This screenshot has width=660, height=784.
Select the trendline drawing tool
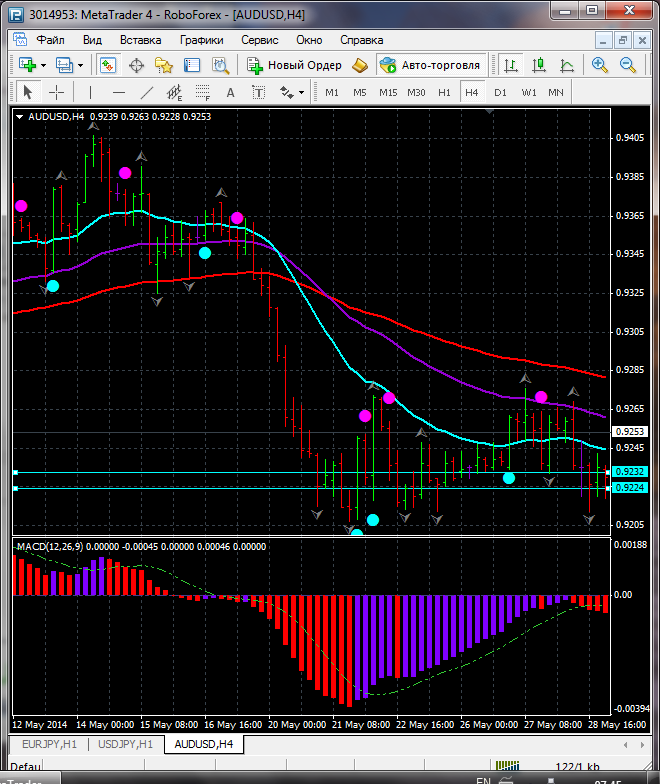pyautogui.click(x=146, y=92)
